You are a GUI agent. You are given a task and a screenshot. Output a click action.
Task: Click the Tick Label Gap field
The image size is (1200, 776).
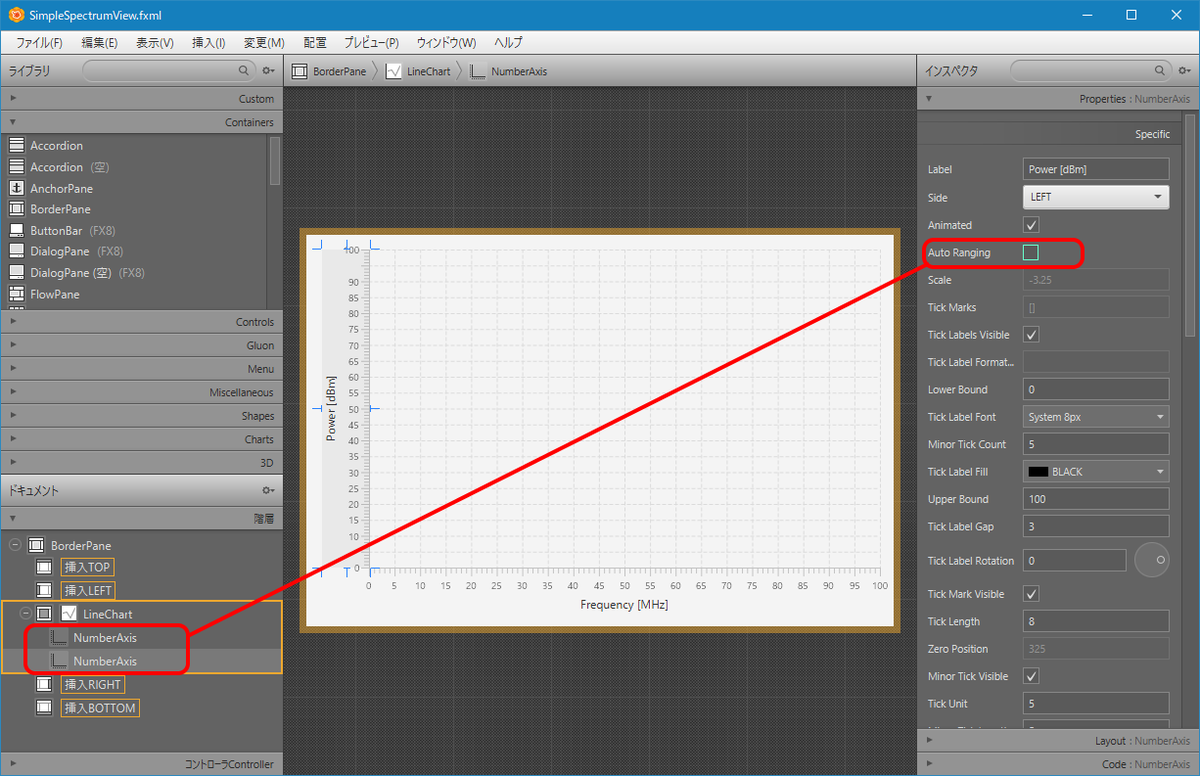pyautogui.click(x=1096, y=526)
